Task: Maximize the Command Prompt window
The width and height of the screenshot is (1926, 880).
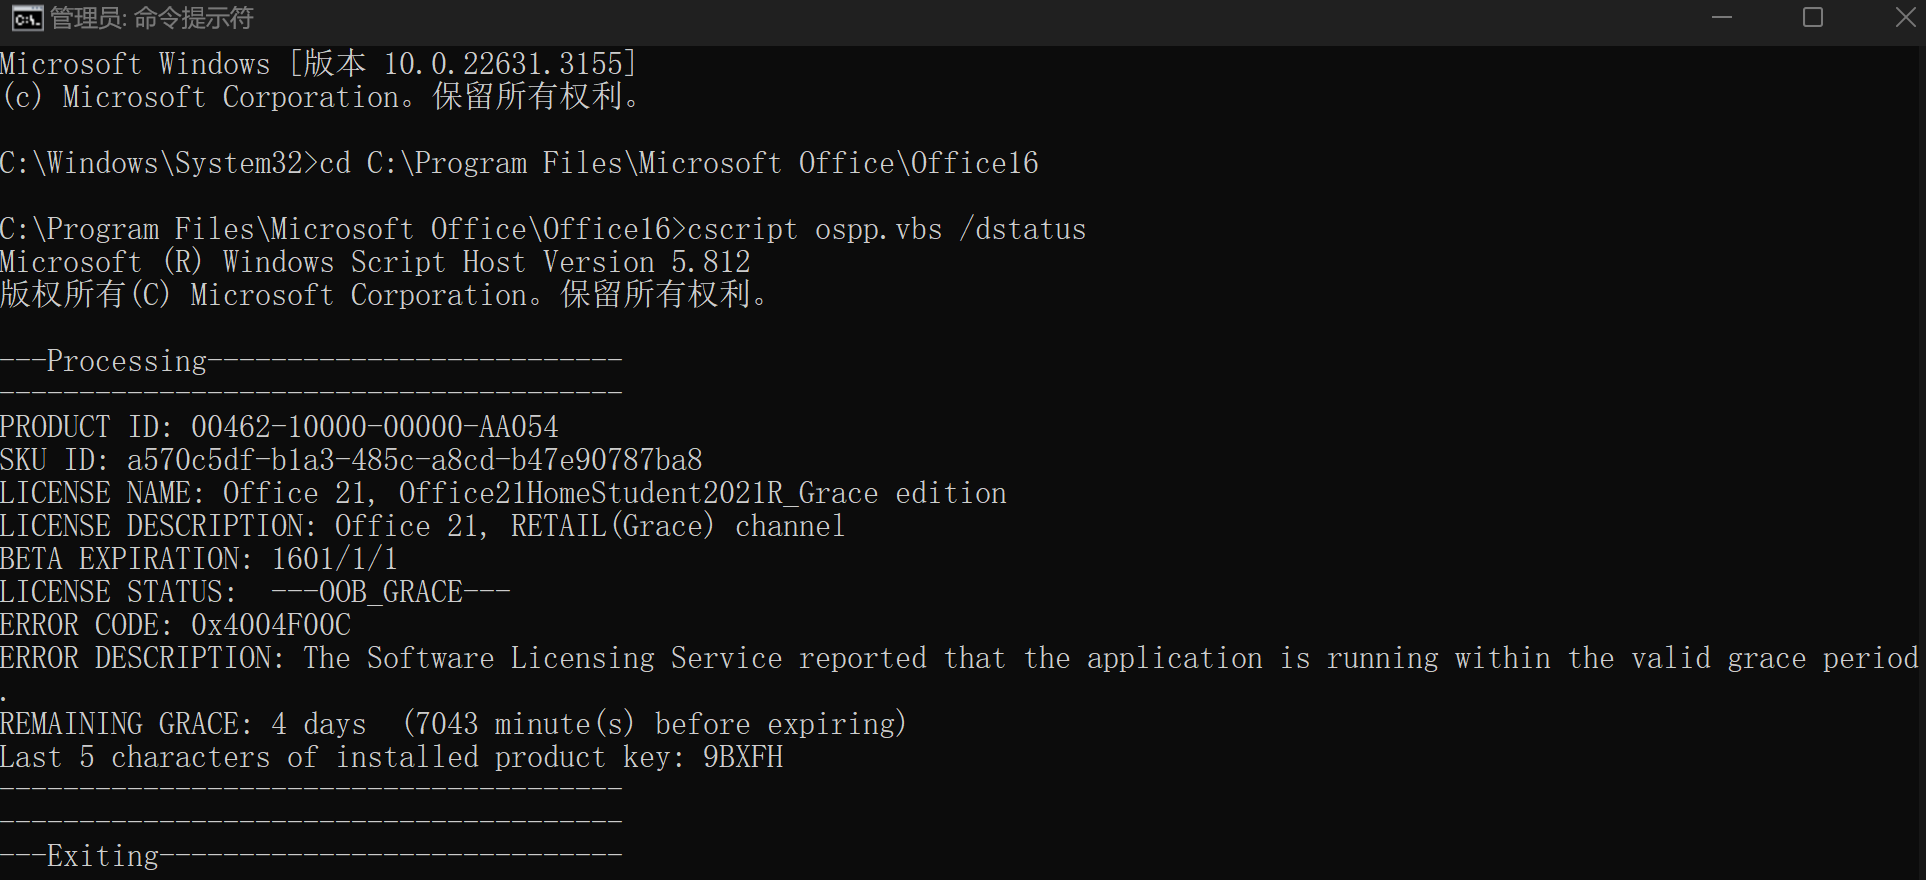Action: tap(1813, 18)
